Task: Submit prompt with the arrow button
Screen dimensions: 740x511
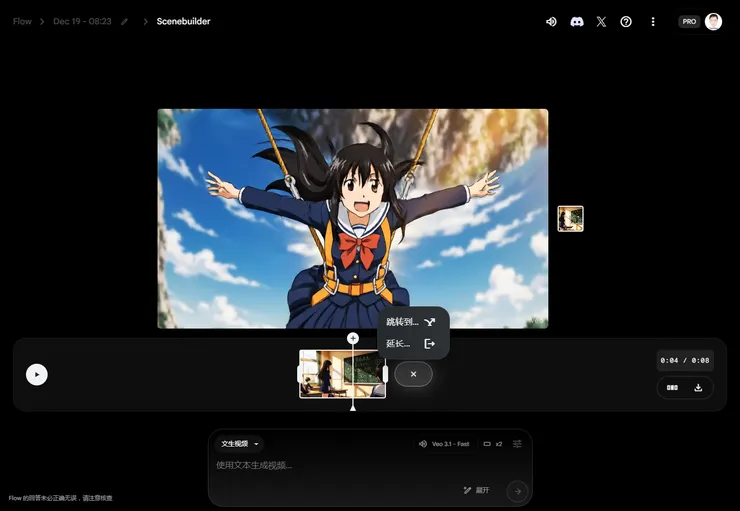Action: (x=518, y=491)
